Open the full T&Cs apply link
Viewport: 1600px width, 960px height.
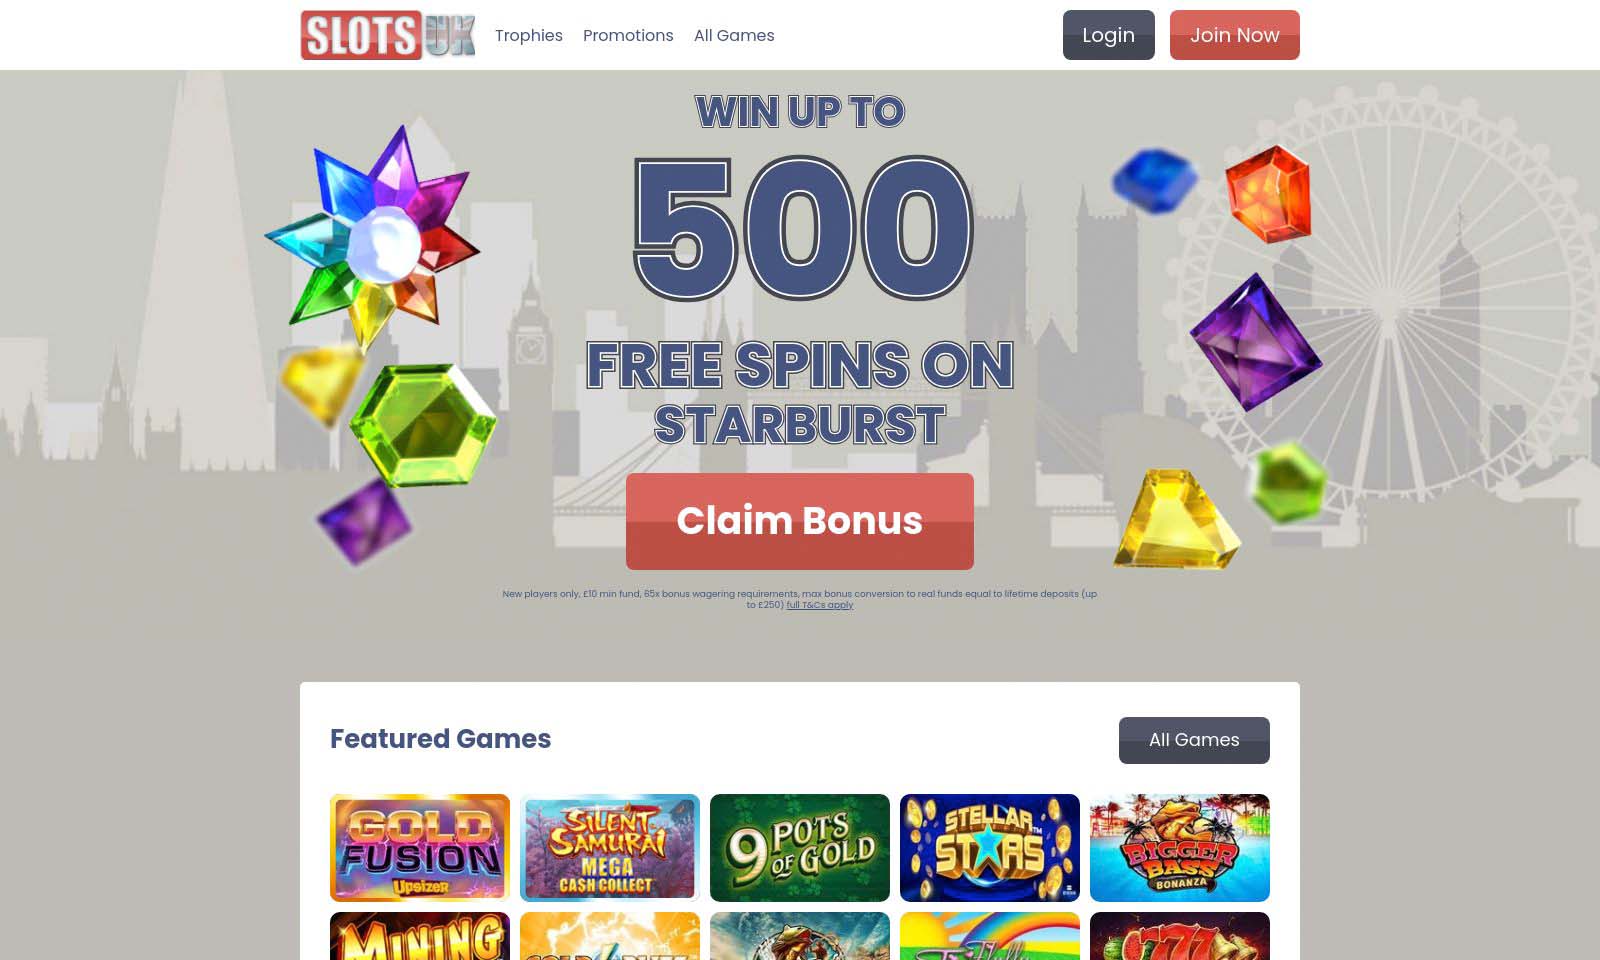tap(820, 605)
